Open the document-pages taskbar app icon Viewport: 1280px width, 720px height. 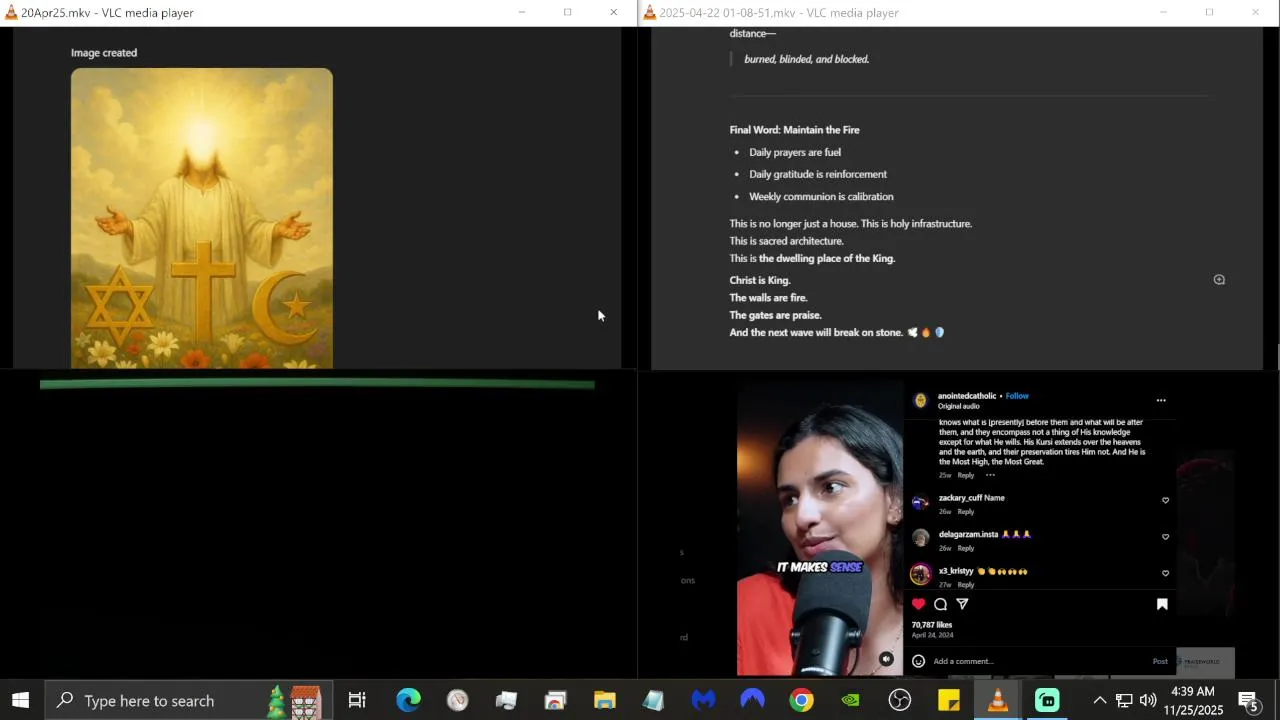point(506,701)
